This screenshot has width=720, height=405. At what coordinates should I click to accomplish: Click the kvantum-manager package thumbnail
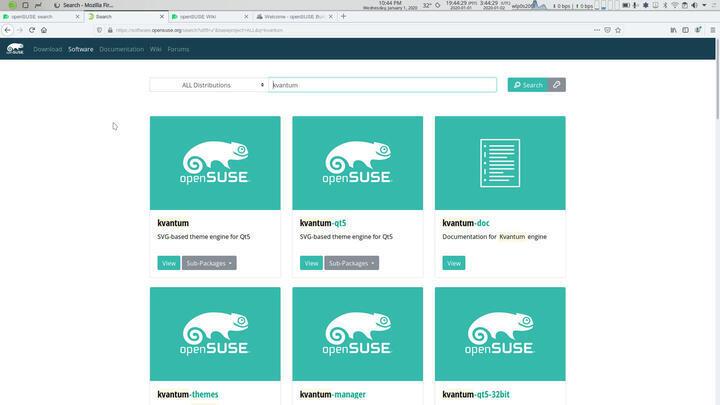pos(358,334)
